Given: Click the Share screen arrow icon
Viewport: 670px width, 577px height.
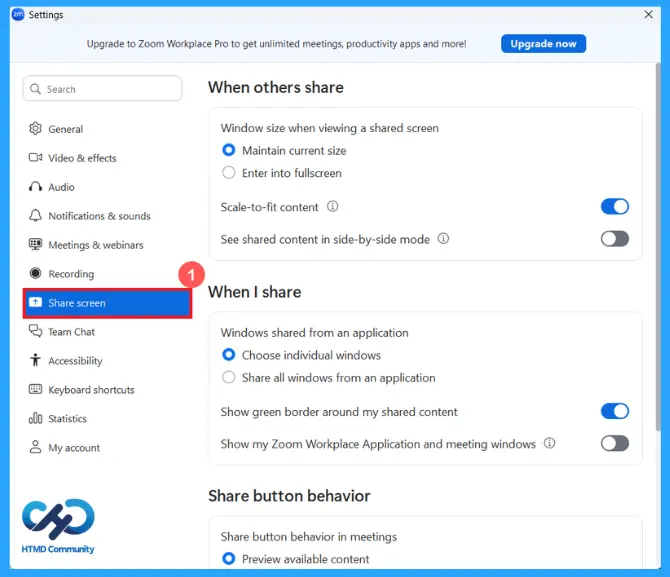Looking at the screenshot, I should 35,303.
